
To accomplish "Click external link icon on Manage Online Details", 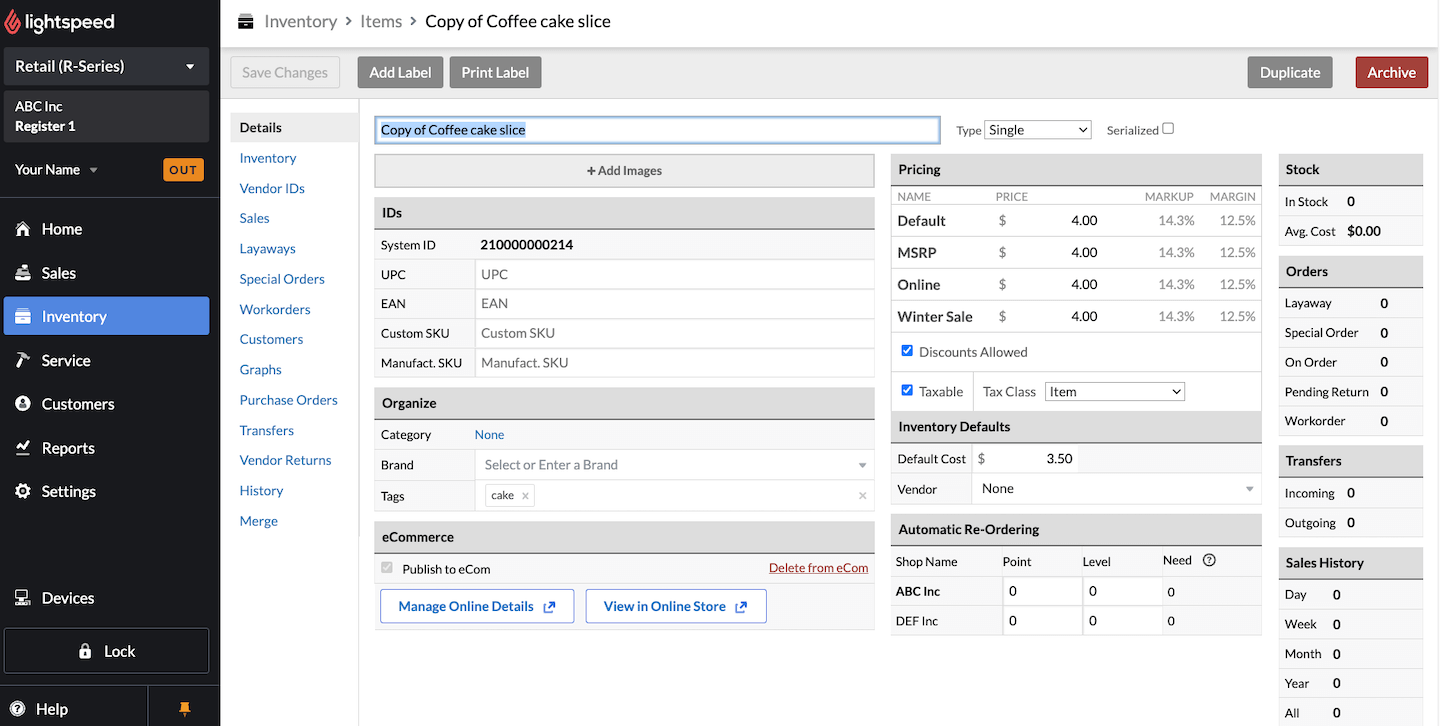I will coord(549,607).
